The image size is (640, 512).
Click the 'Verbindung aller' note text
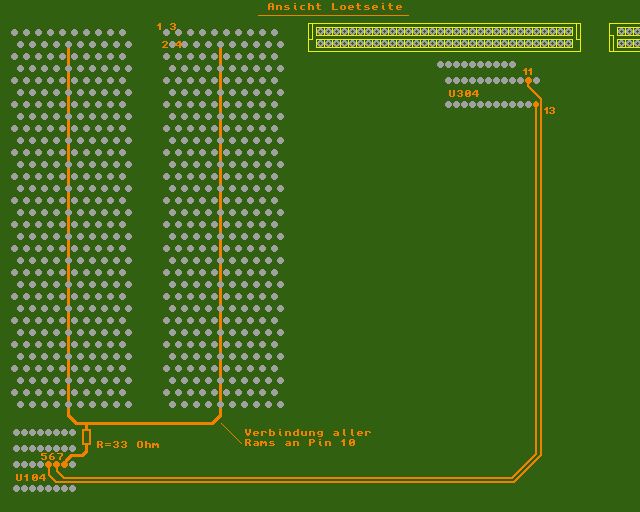308,432
